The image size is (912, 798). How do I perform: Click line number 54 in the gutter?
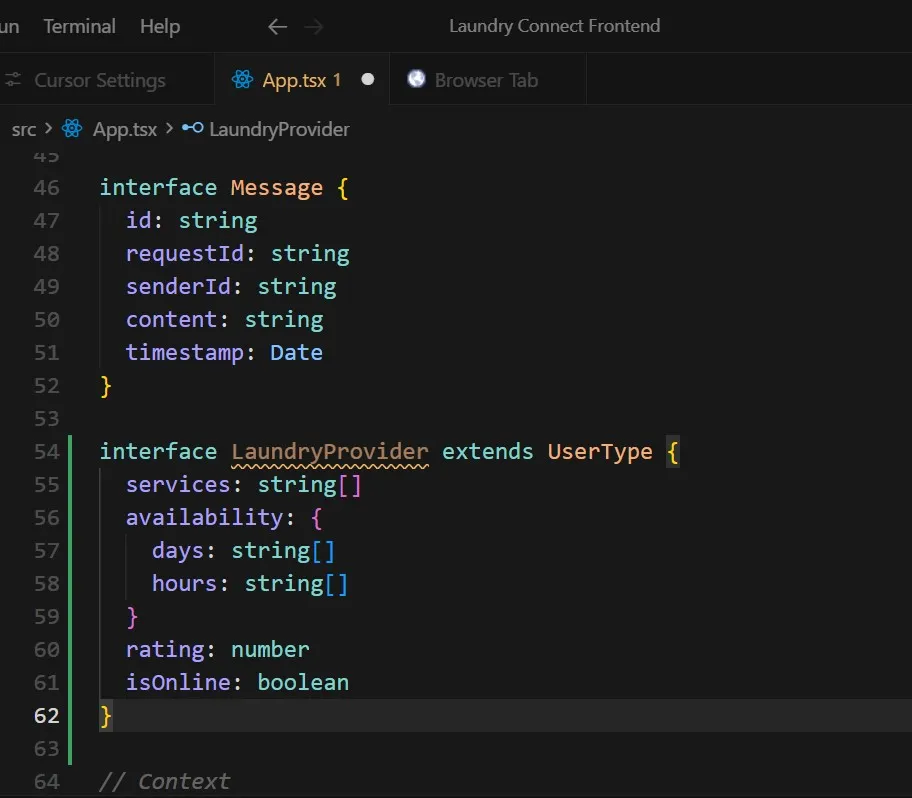[x=46, y=451]
